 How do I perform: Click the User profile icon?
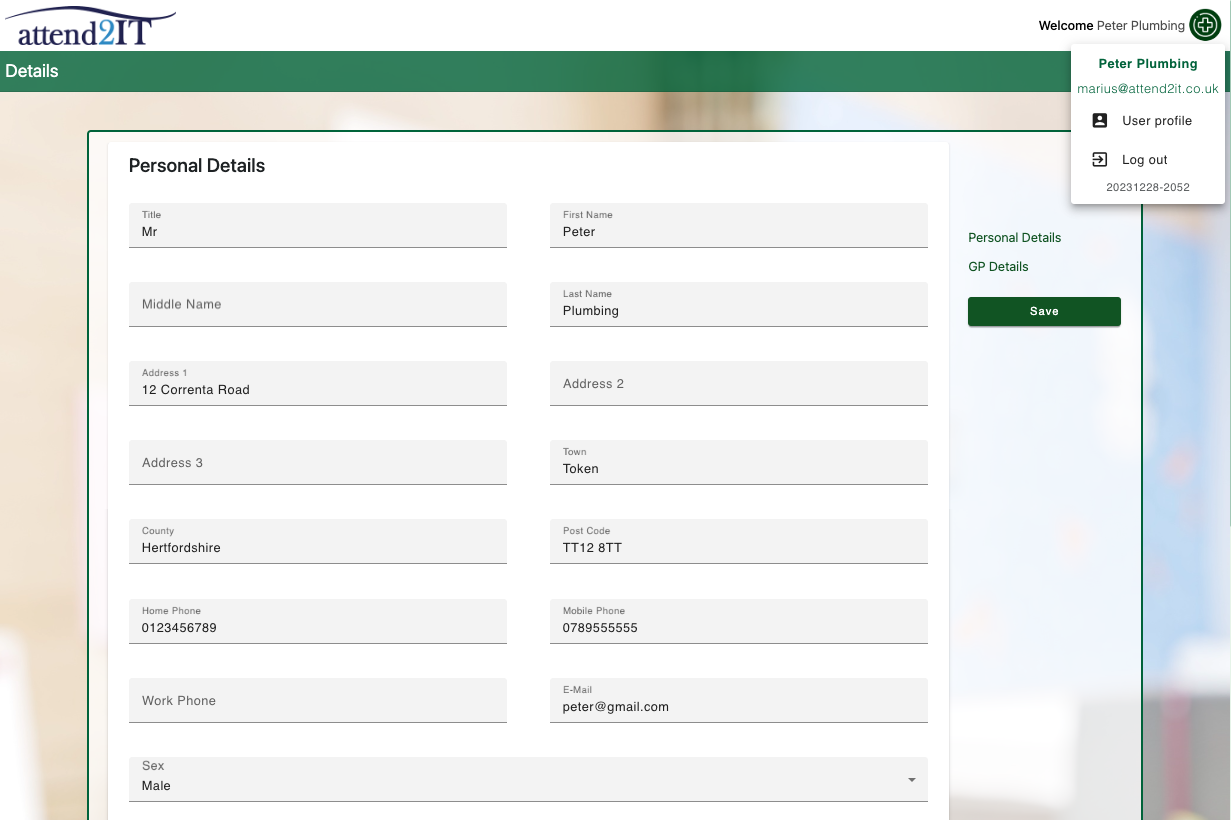click(x=1099, y=120)
